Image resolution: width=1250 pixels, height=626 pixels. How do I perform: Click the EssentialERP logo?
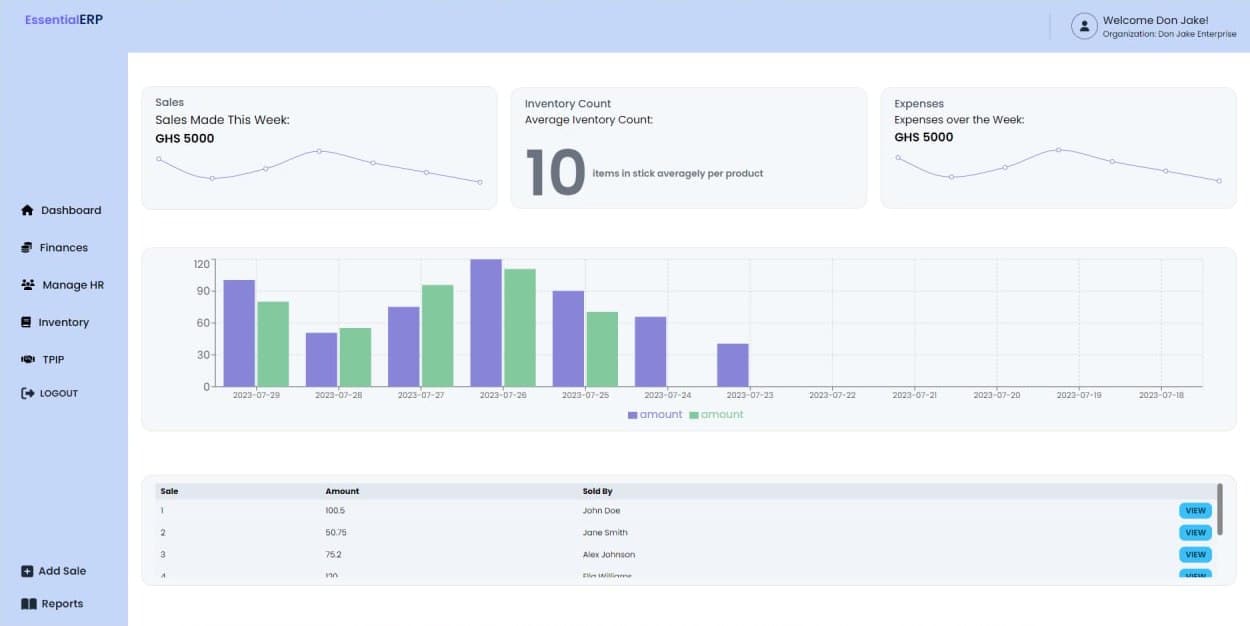pyautogui.click(x=64, y=19)
